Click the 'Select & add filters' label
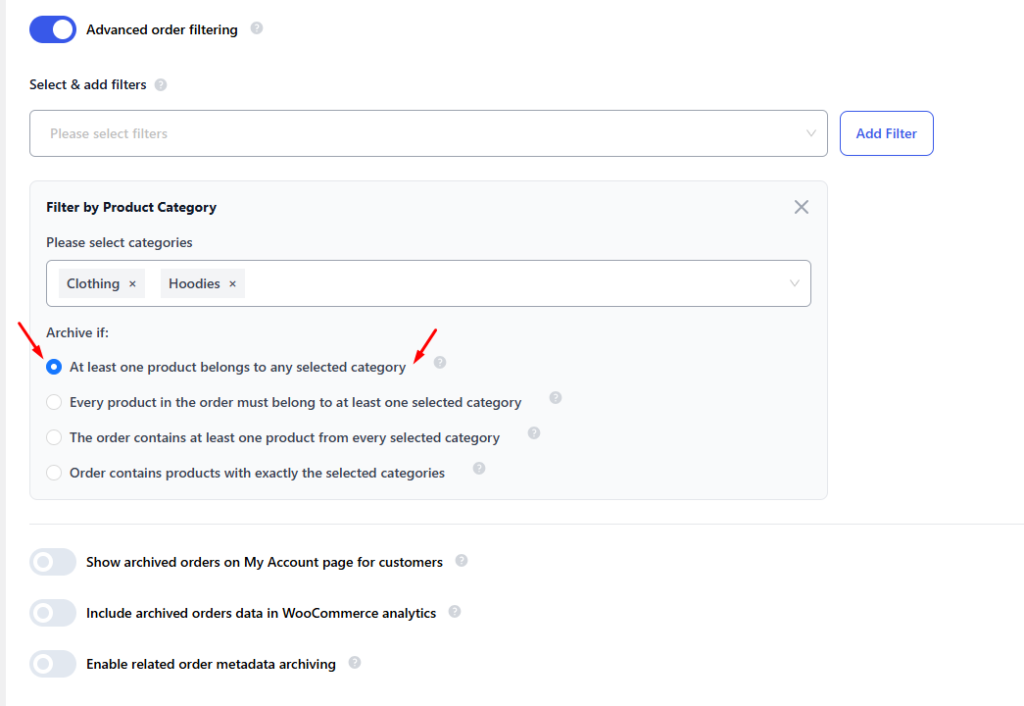Viewport: 1024px width, 706px height. (x=88, y=85)
